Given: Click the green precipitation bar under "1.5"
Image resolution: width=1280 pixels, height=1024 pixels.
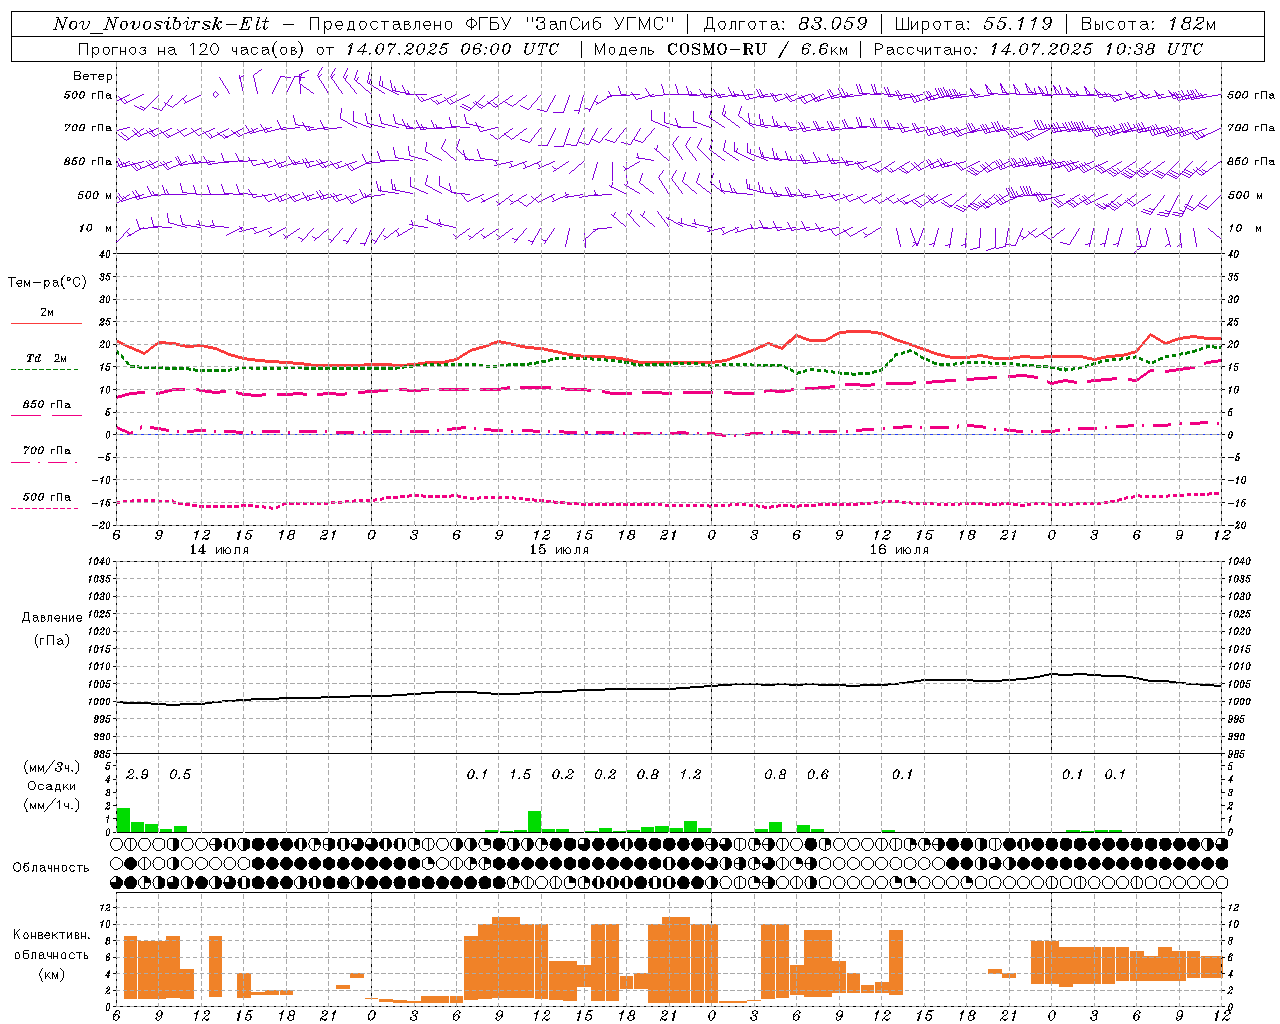Looking at the screenshot, I should 535,822.
